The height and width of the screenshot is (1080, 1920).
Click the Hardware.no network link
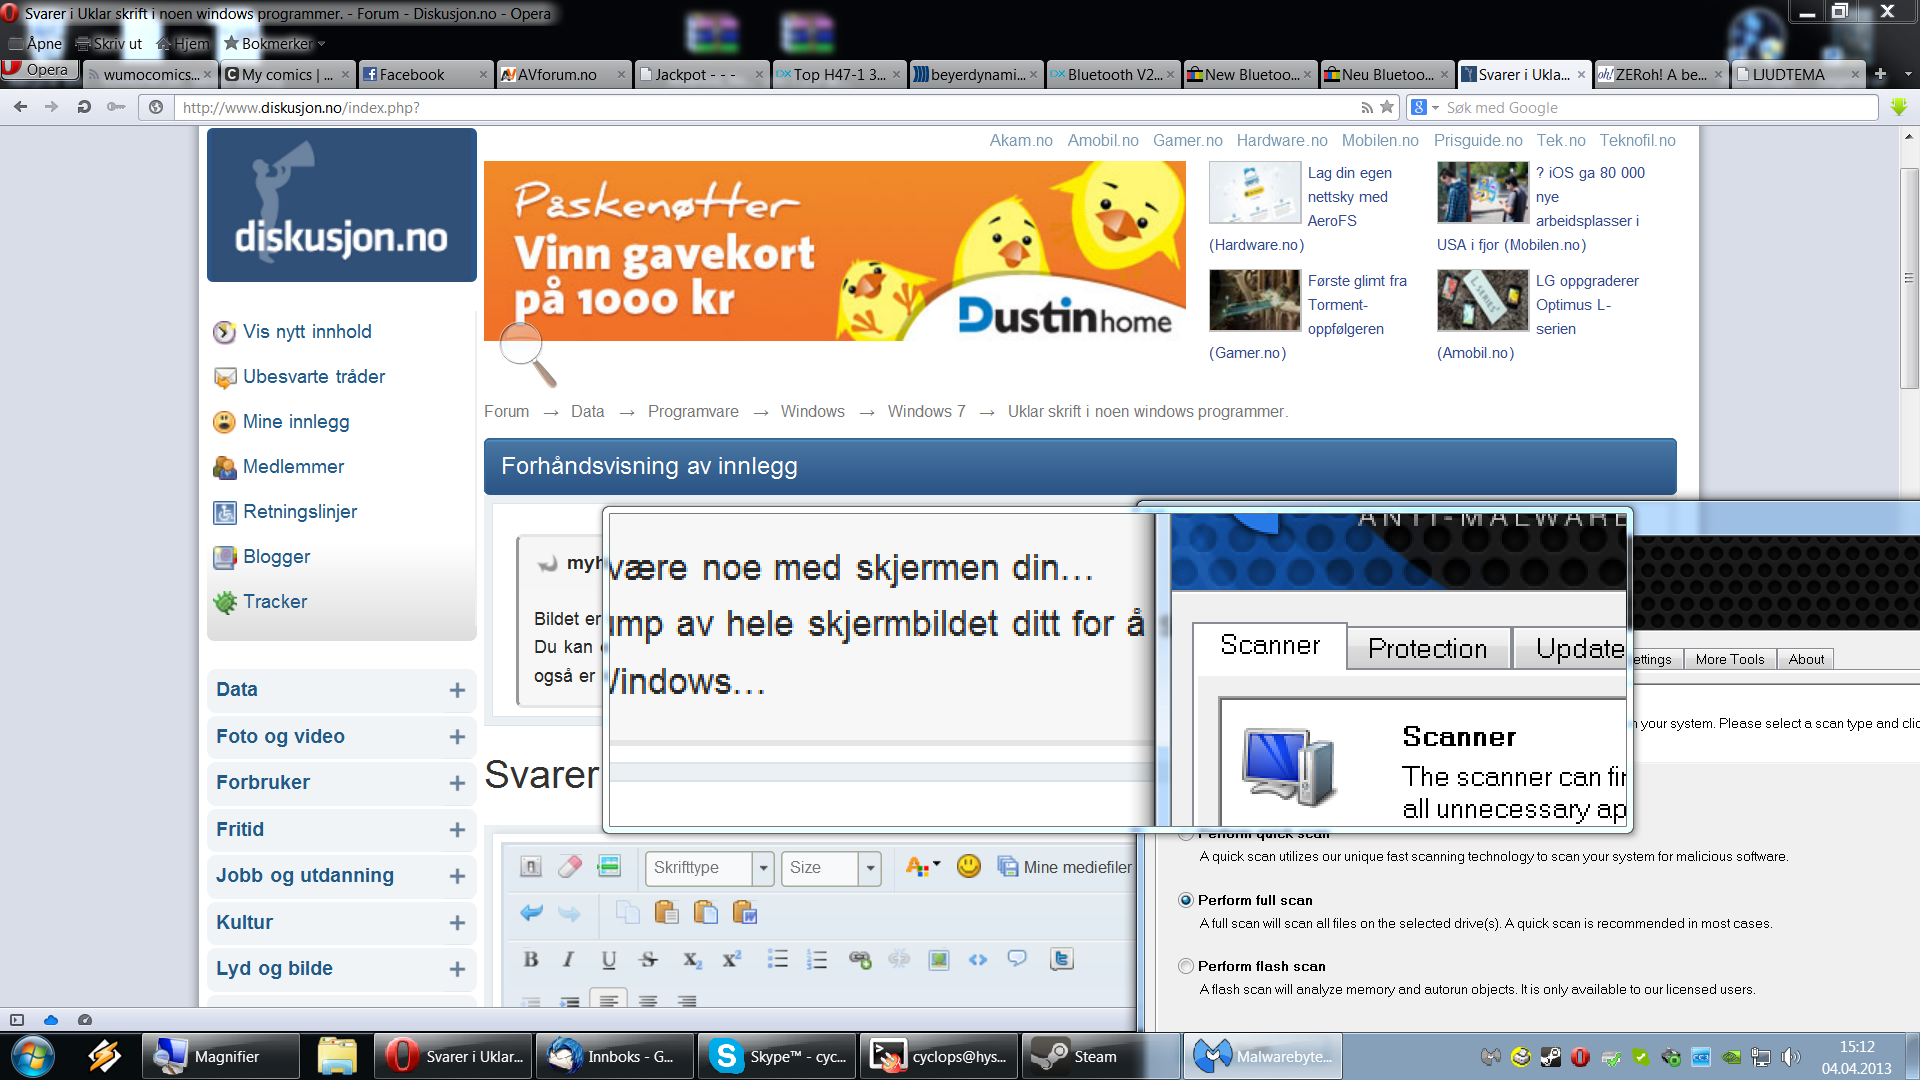pos(1282,140)
